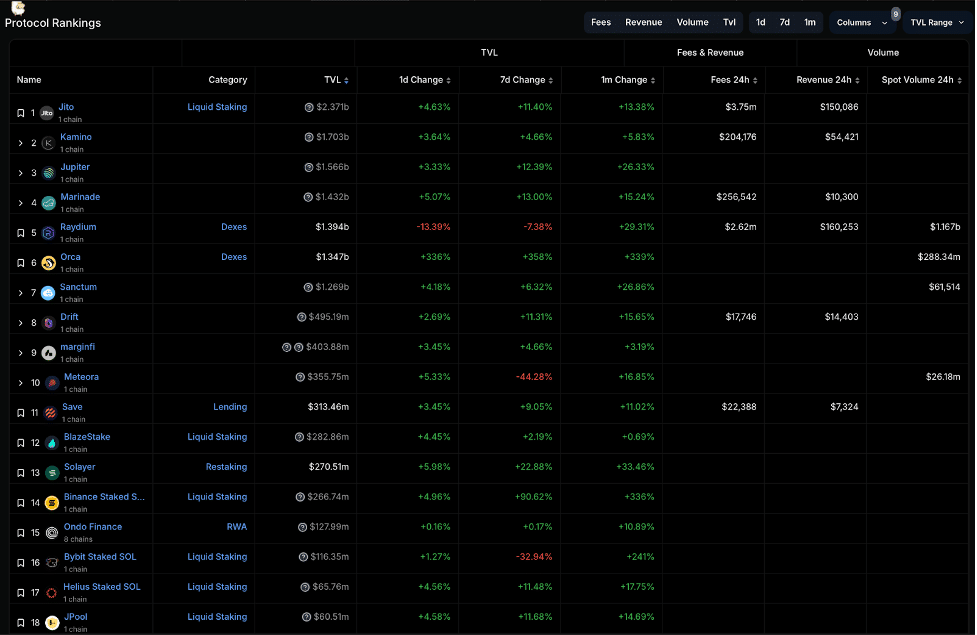The height and width of the screenshot is (635, 977).
Task: Switch to the Revenue tab
Action: pos(644,22)
